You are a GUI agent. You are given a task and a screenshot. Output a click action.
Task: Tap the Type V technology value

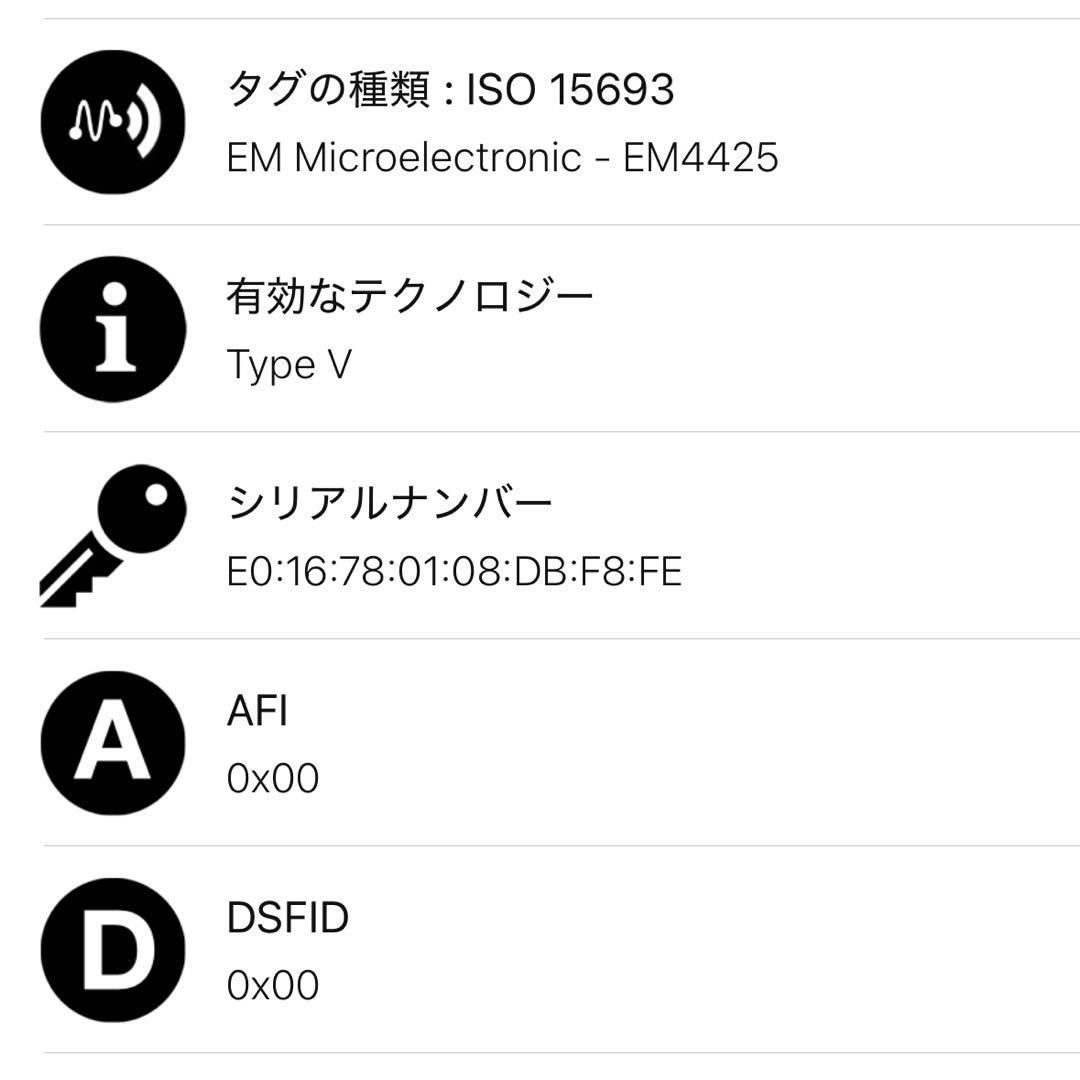point(289,365)
